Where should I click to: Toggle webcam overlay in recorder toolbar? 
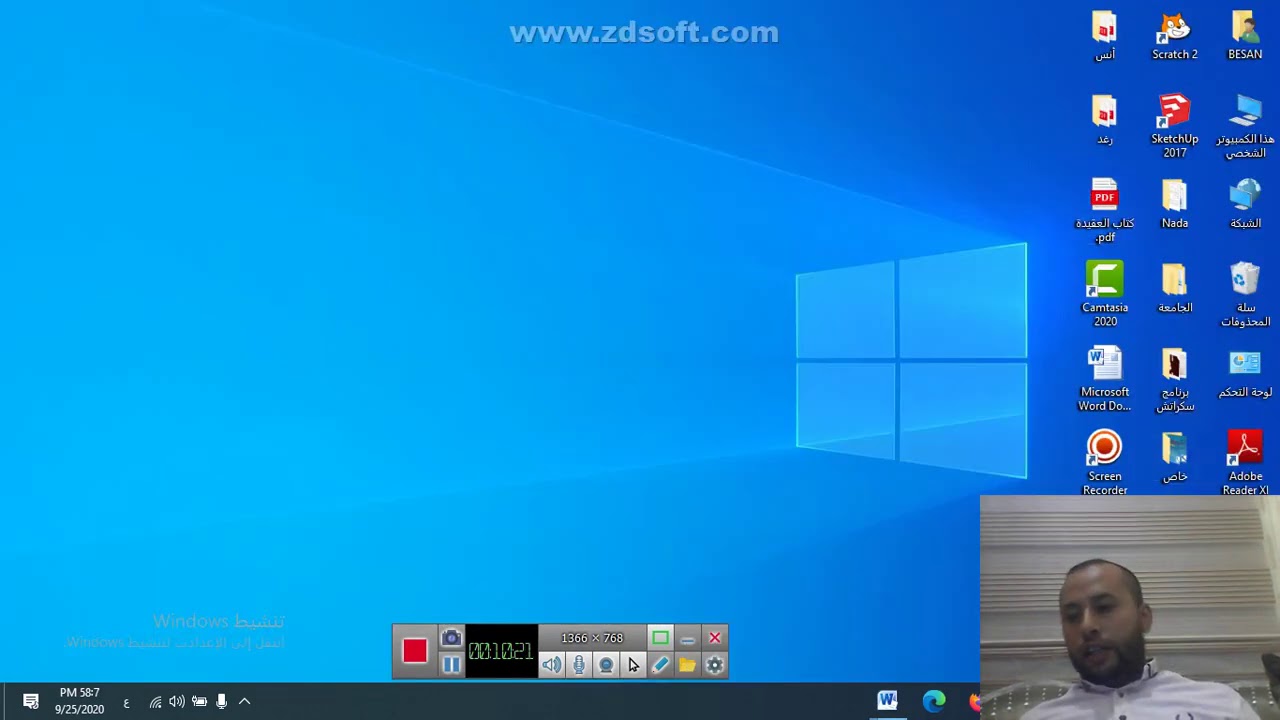pos(606,665)
